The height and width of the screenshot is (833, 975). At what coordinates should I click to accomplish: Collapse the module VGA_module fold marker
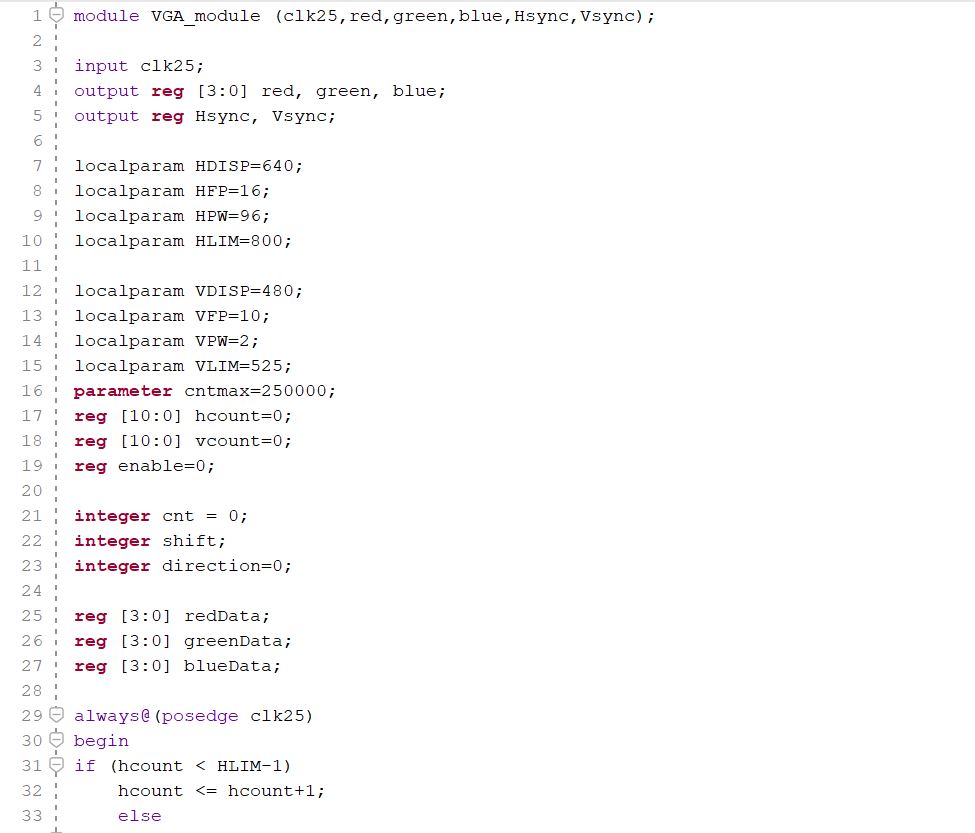click(56, 16)
